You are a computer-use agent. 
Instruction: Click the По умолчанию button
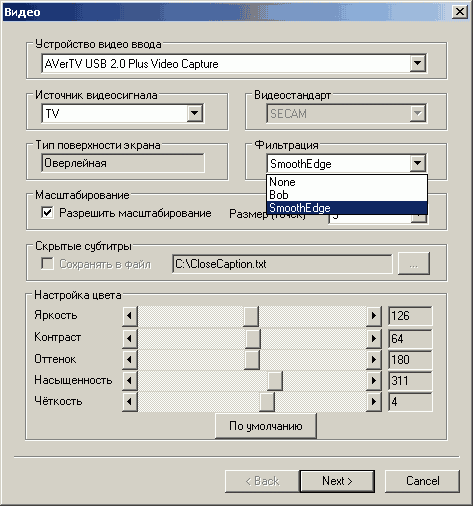pos(266,426)
